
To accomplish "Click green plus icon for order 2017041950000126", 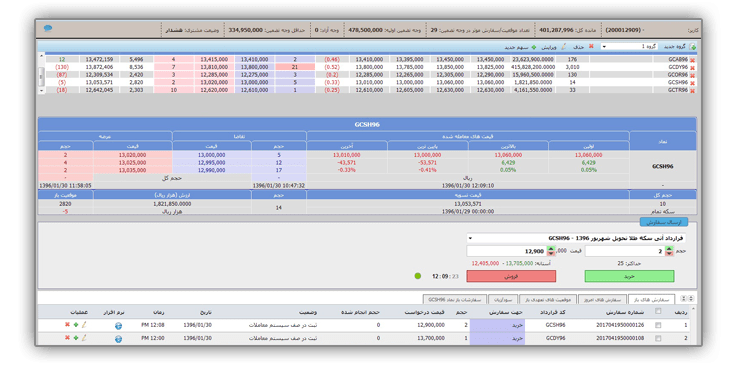I will (x=76, y=325).
